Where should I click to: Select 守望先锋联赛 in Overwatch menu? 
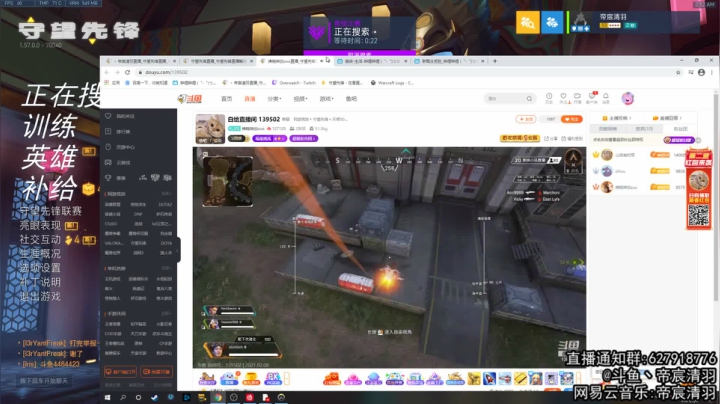51,211
